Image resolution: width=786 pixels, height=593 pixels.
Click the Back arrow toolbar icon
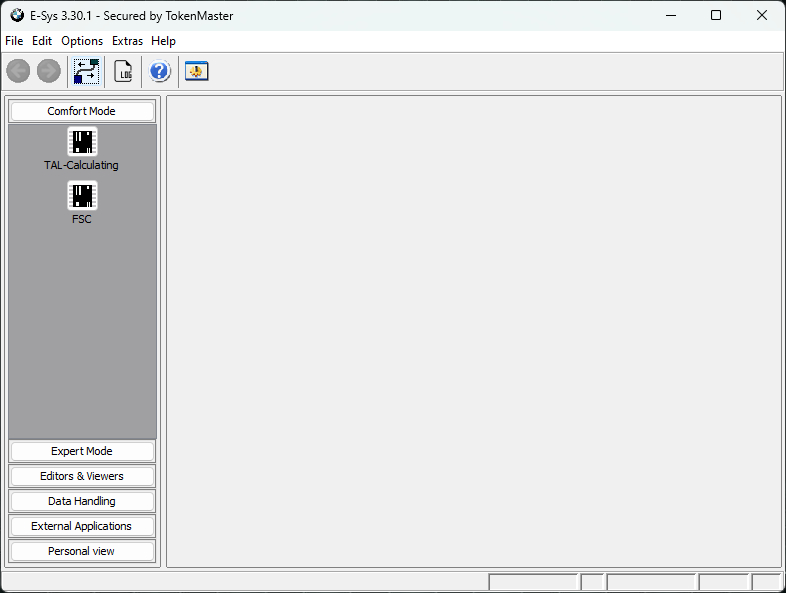click(x=18, y=71)
